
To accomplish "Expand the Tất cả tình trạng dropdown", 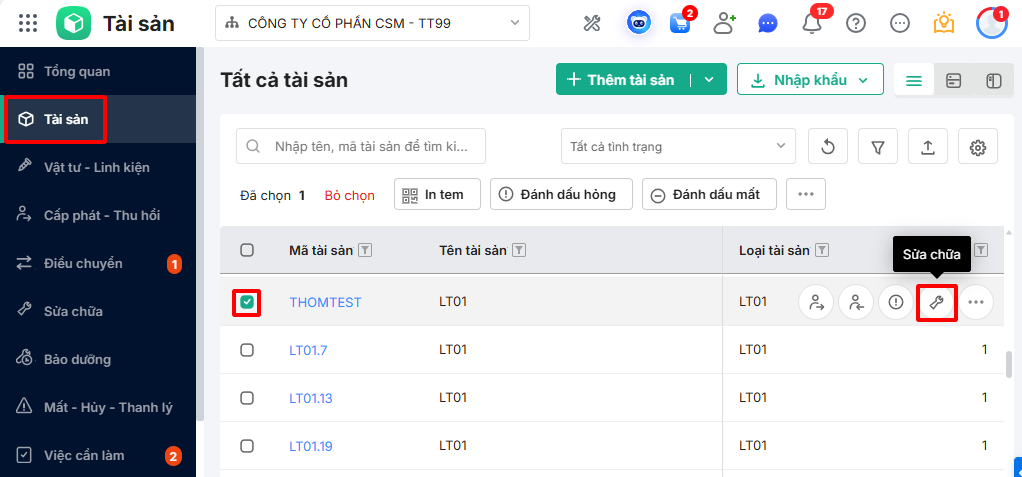I will coord(678,147).
